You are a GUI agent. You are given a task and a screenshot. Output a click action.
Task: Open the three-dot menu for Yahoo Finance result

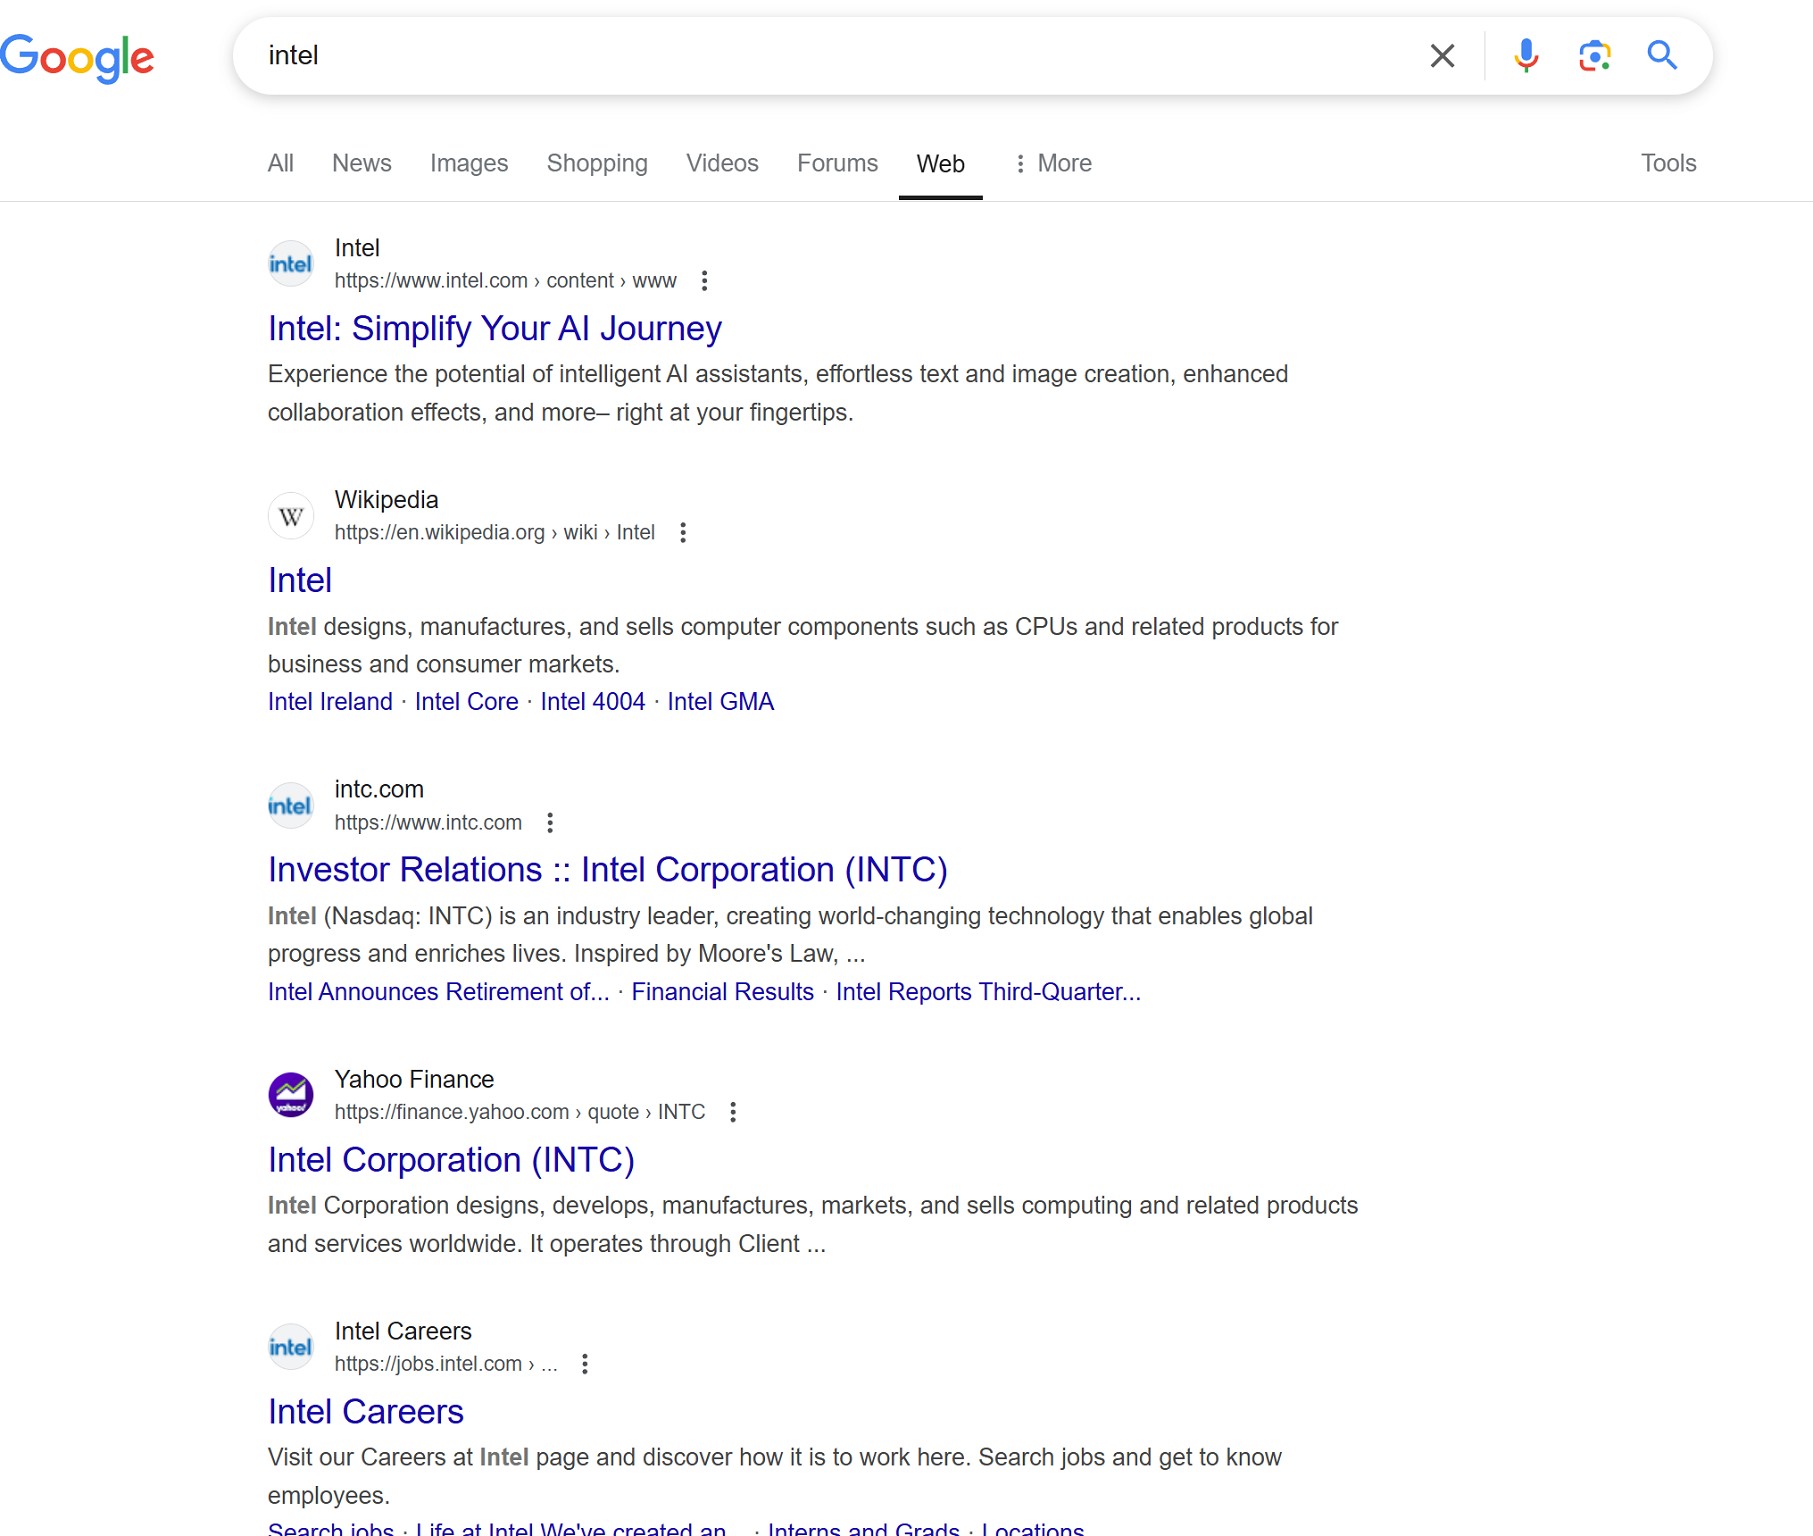click(733, 1112)
